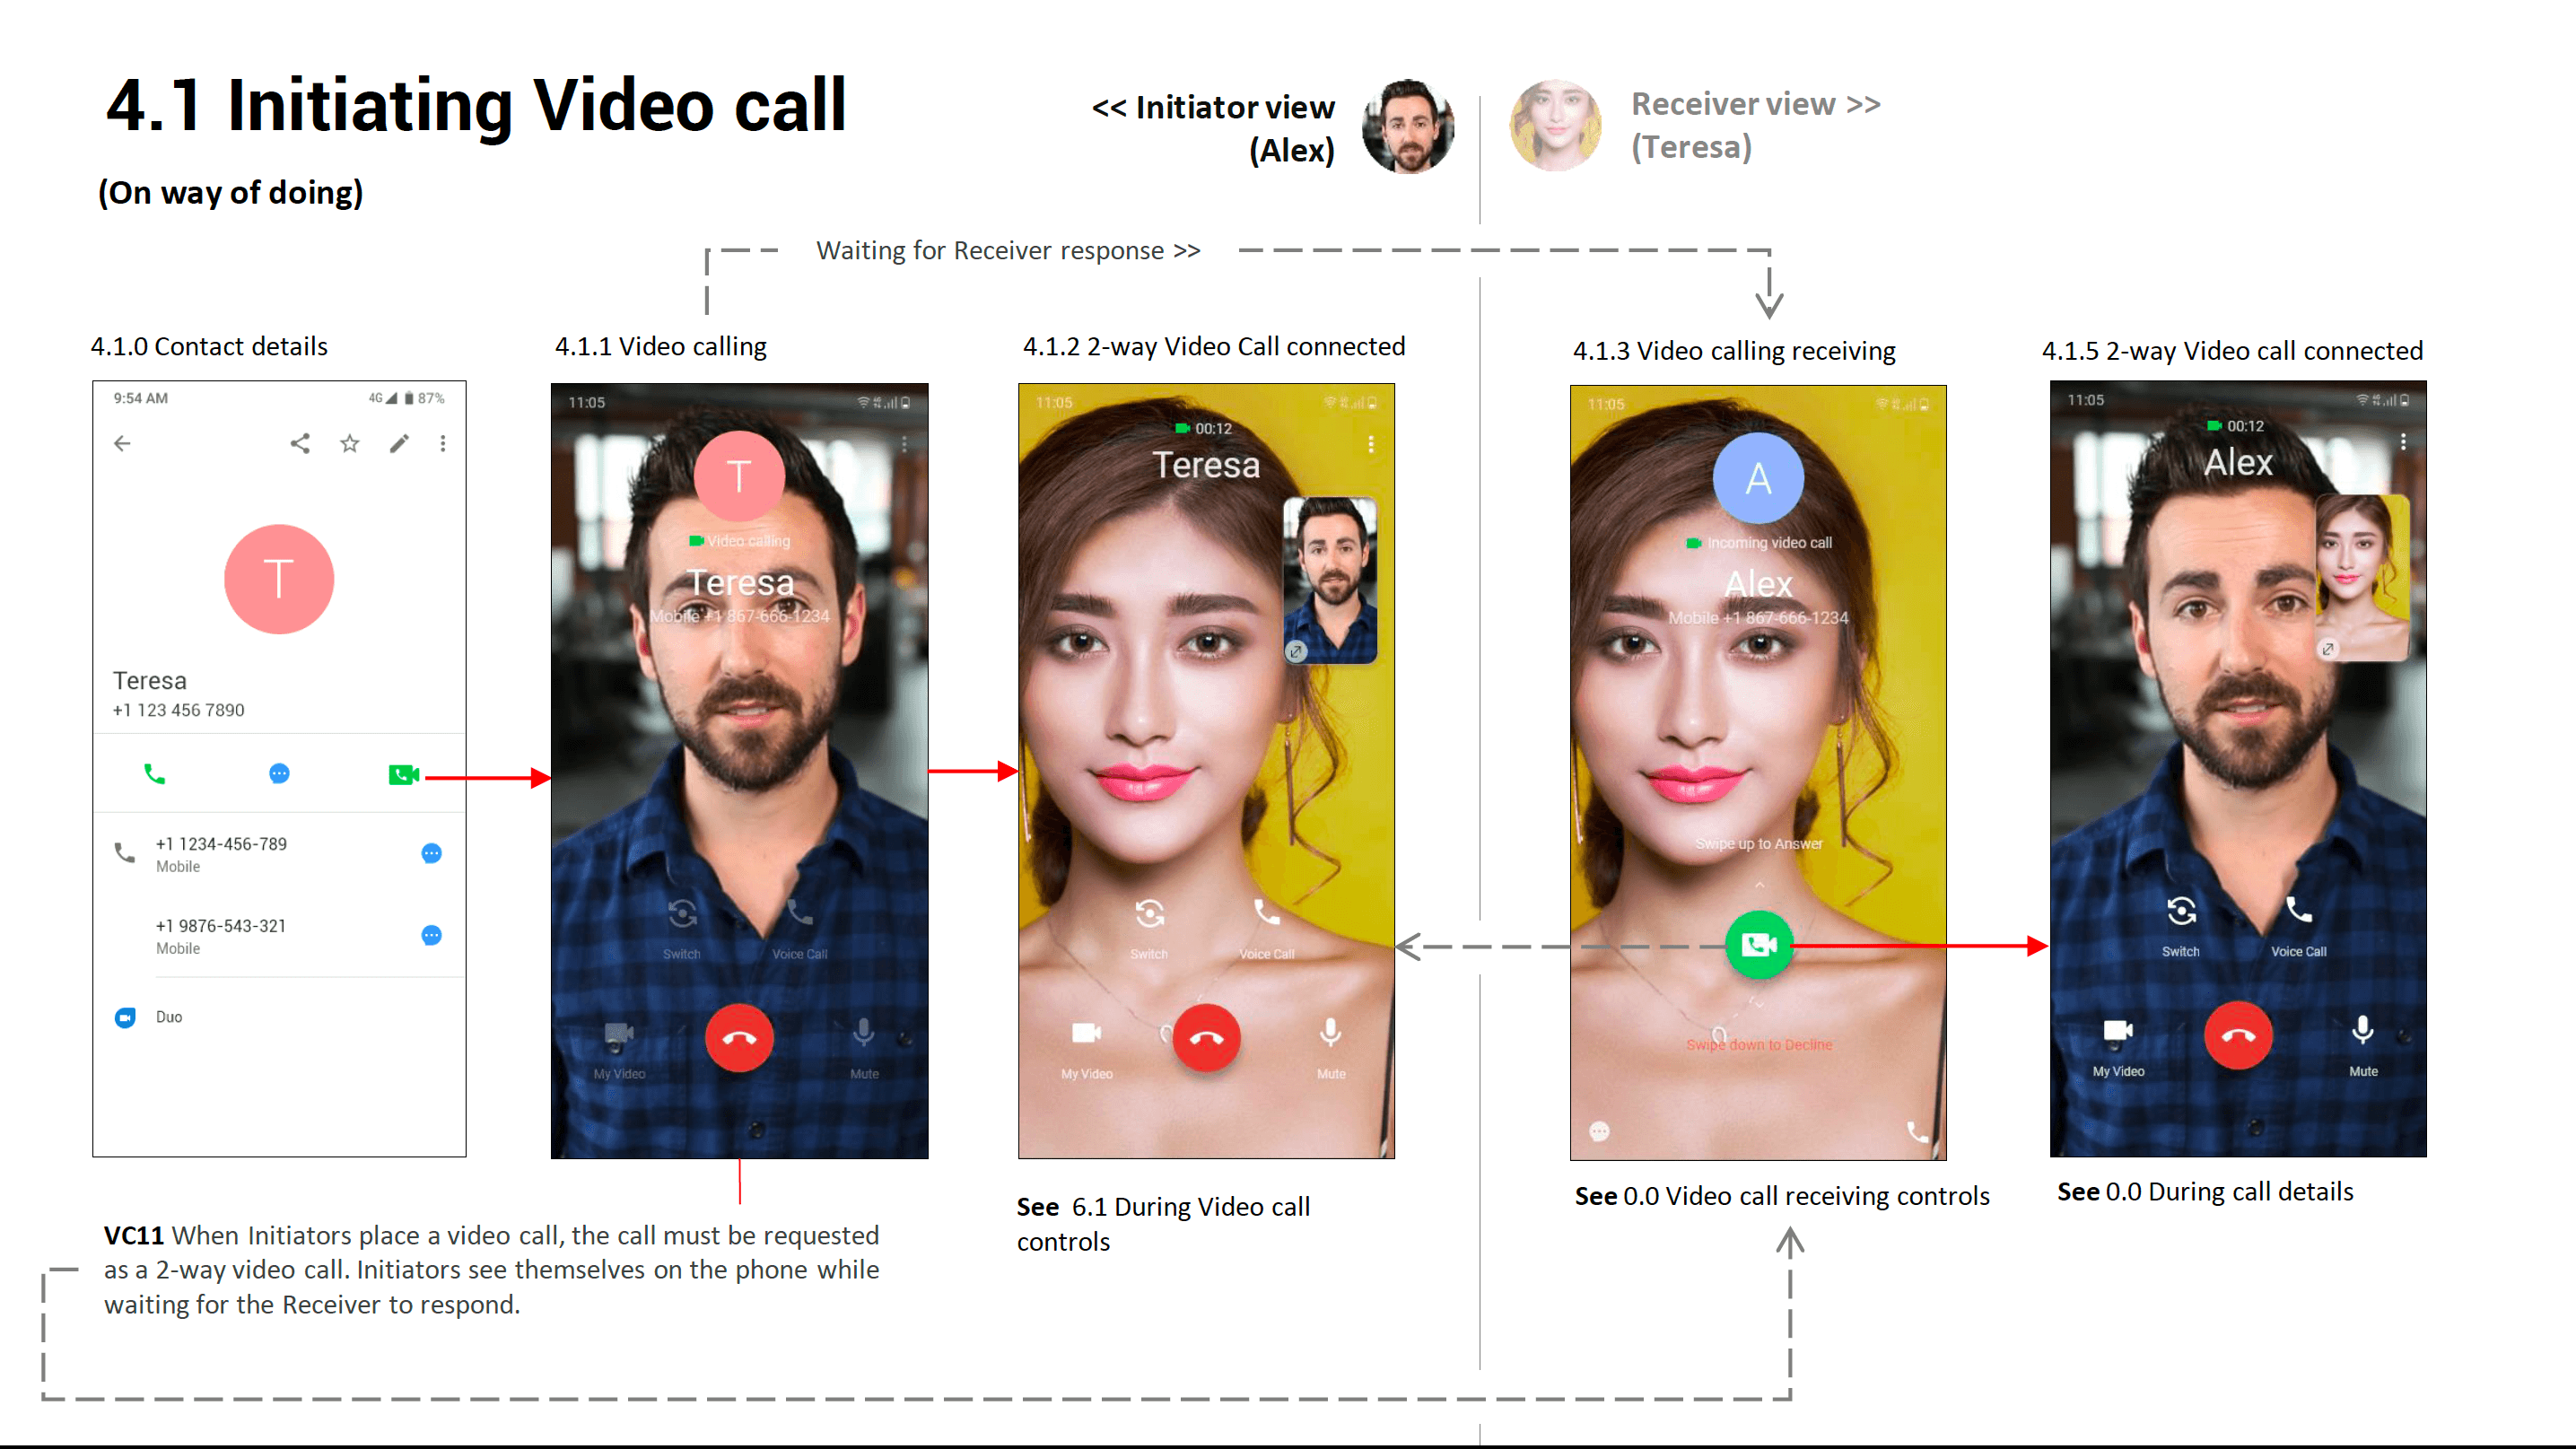
Task: Star Teresa as favorite contact
Action: click(349, 443)
